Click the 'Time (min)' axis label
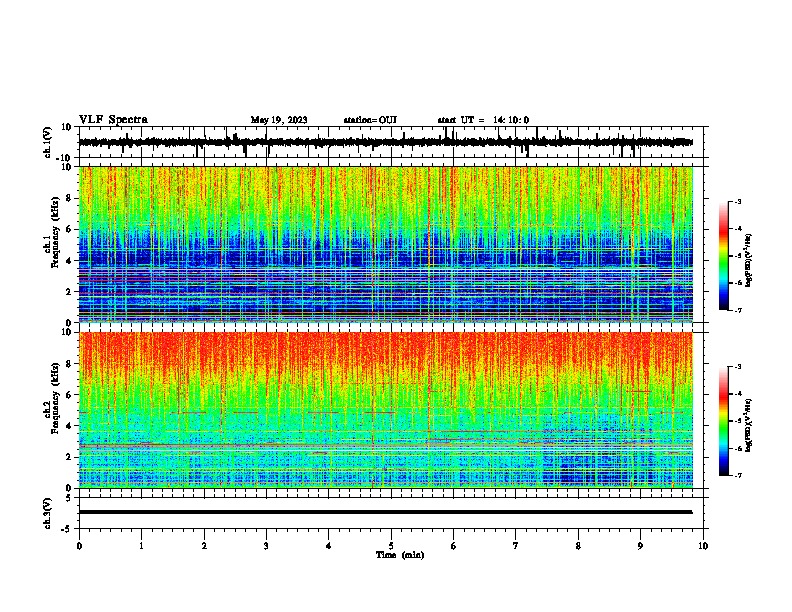The image size is (792, 612). point(400,555)
